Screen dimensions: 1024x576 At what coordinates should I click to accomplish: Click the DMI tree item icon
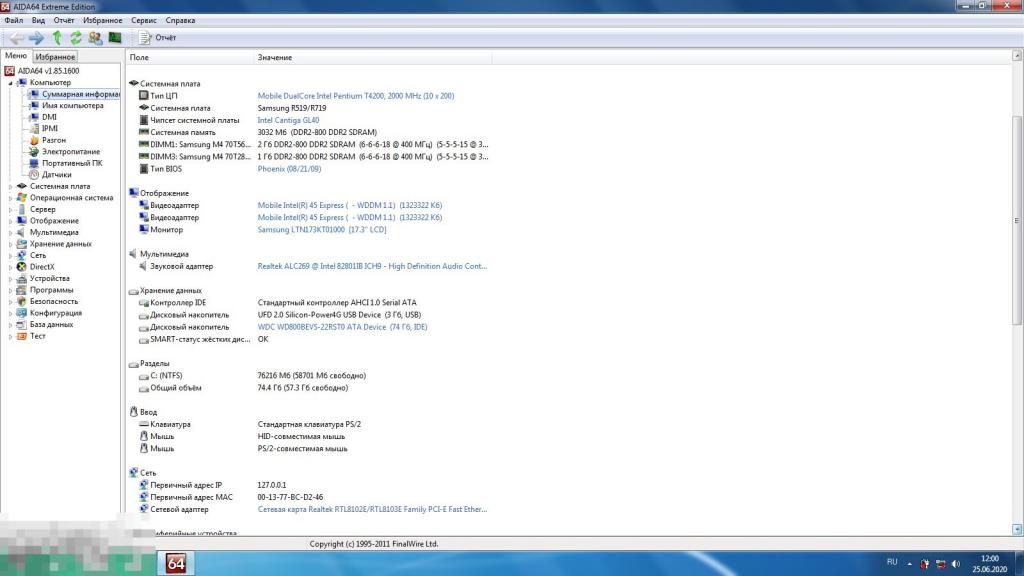point(34,117)
